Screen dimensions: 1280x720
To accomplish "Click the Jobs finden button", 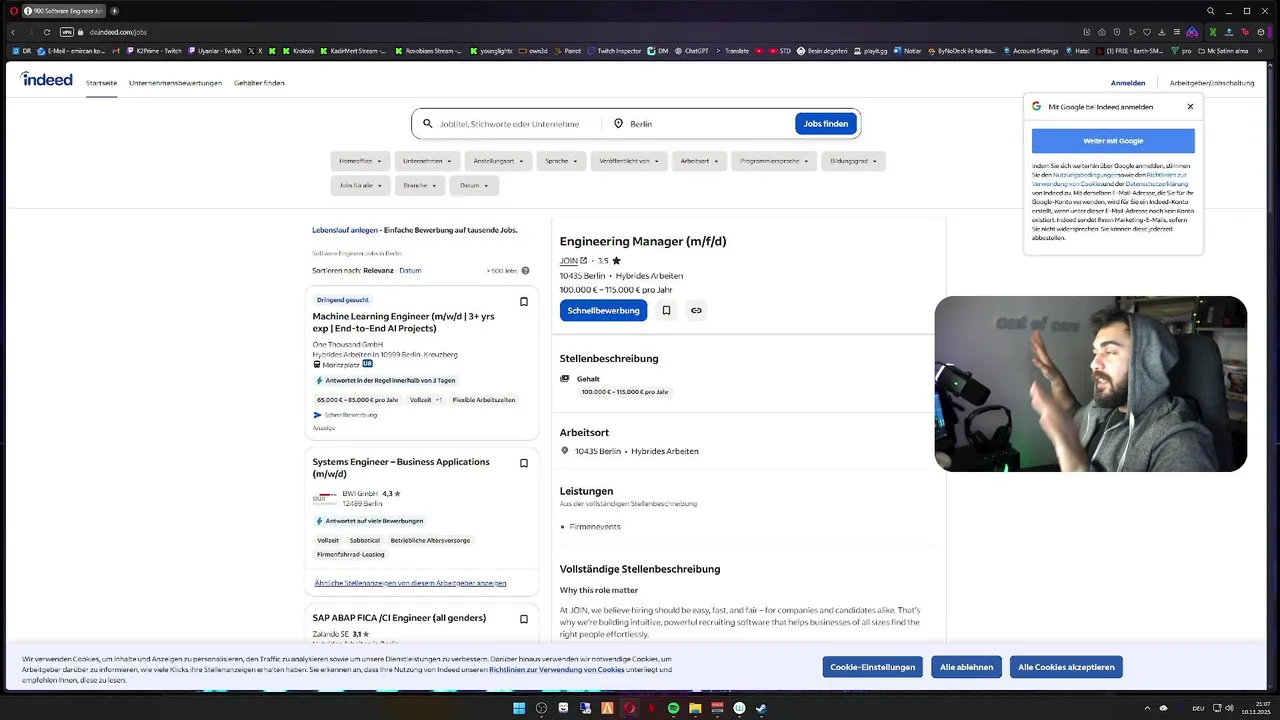I will point(826,124).
